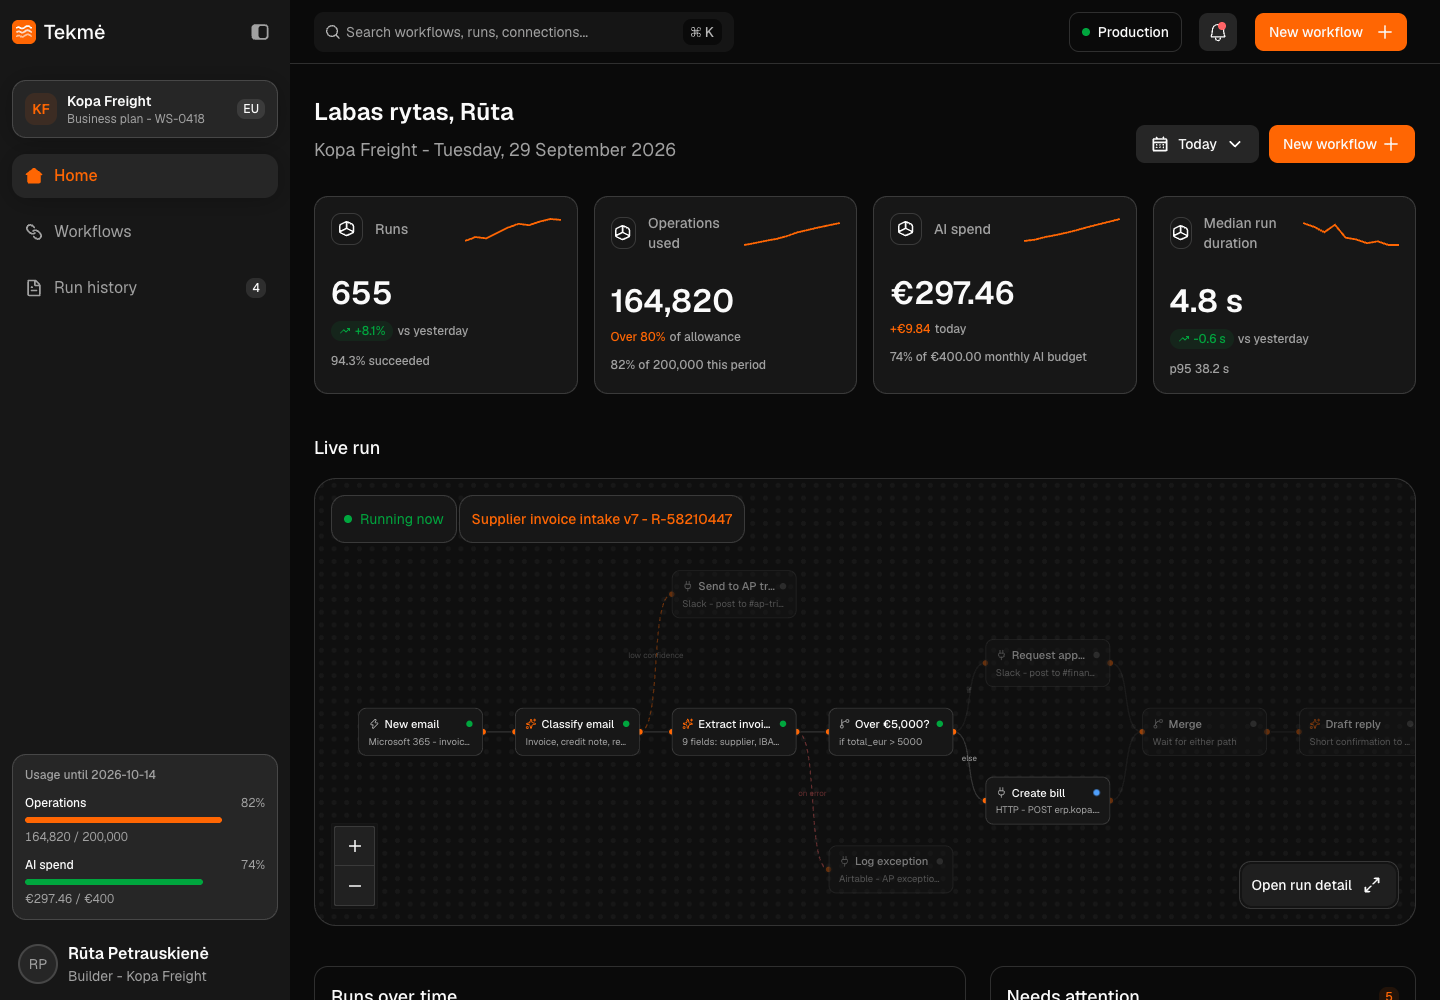Click the Home icon in the sidebar
This screenshot has height=1000, width=1440.
click(34, 176)
